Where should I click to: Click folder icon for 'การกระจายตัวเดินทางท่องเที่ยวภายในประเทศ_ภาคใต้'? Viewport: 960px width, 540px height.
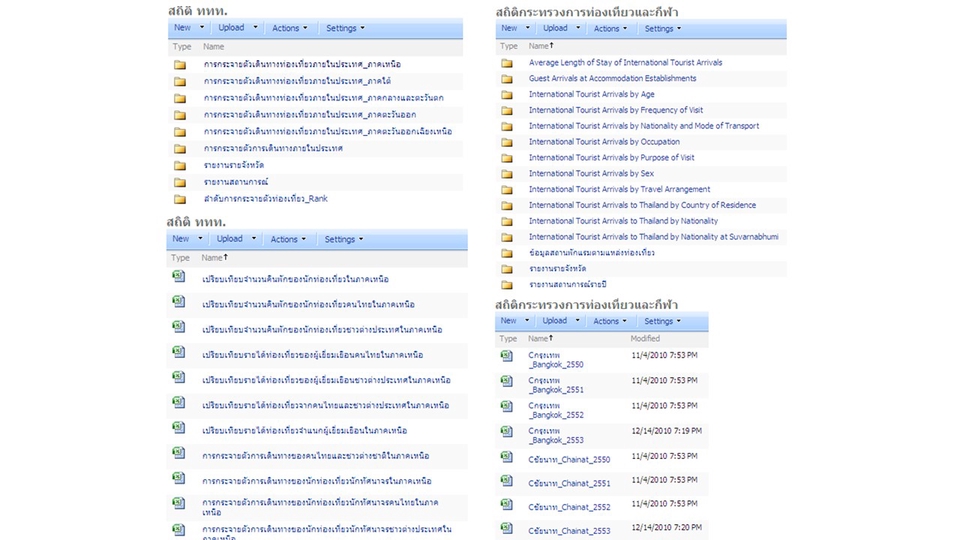[179, 81]
